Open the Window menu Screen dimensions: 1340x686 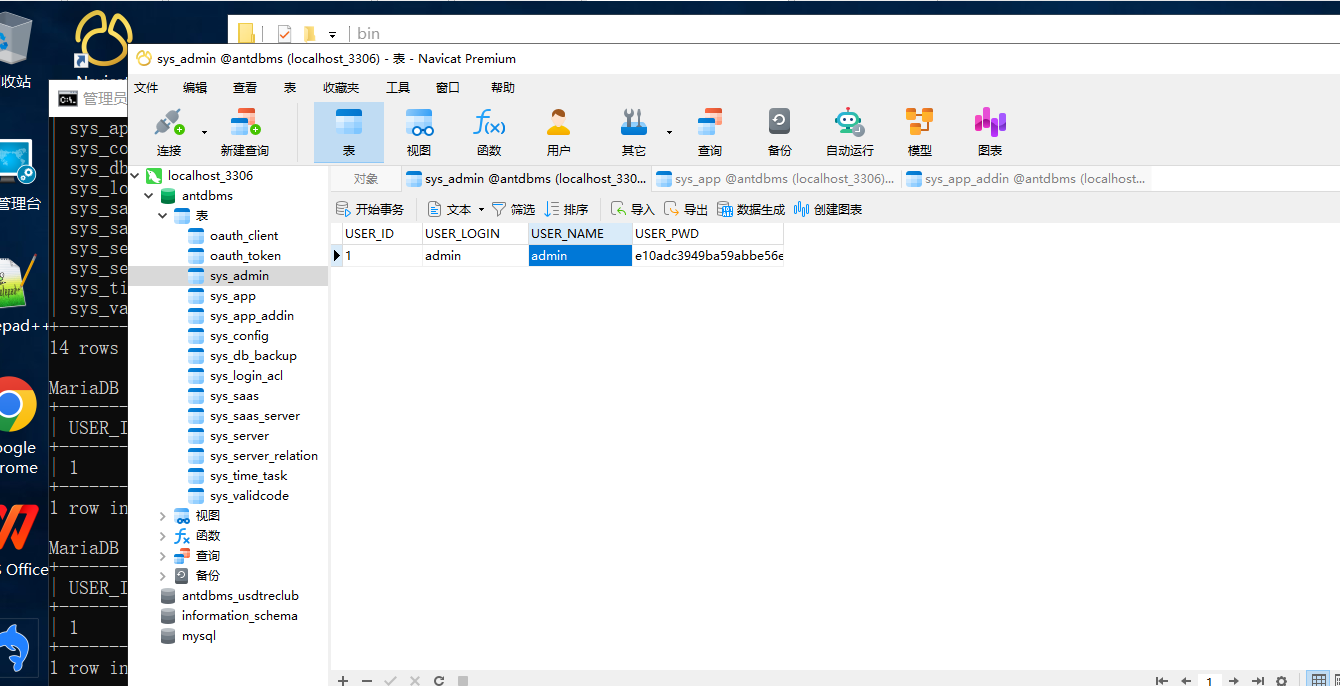coord(448,88)
